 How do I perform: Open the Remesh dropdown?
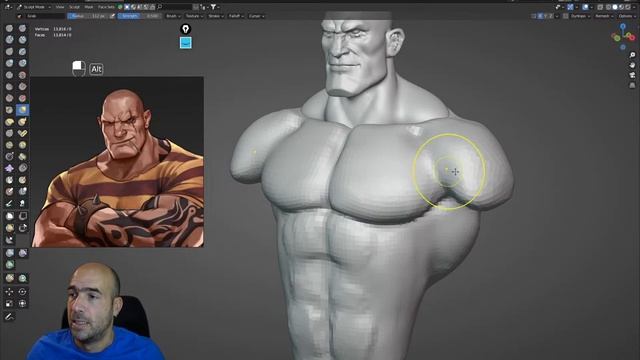[604, 16]
